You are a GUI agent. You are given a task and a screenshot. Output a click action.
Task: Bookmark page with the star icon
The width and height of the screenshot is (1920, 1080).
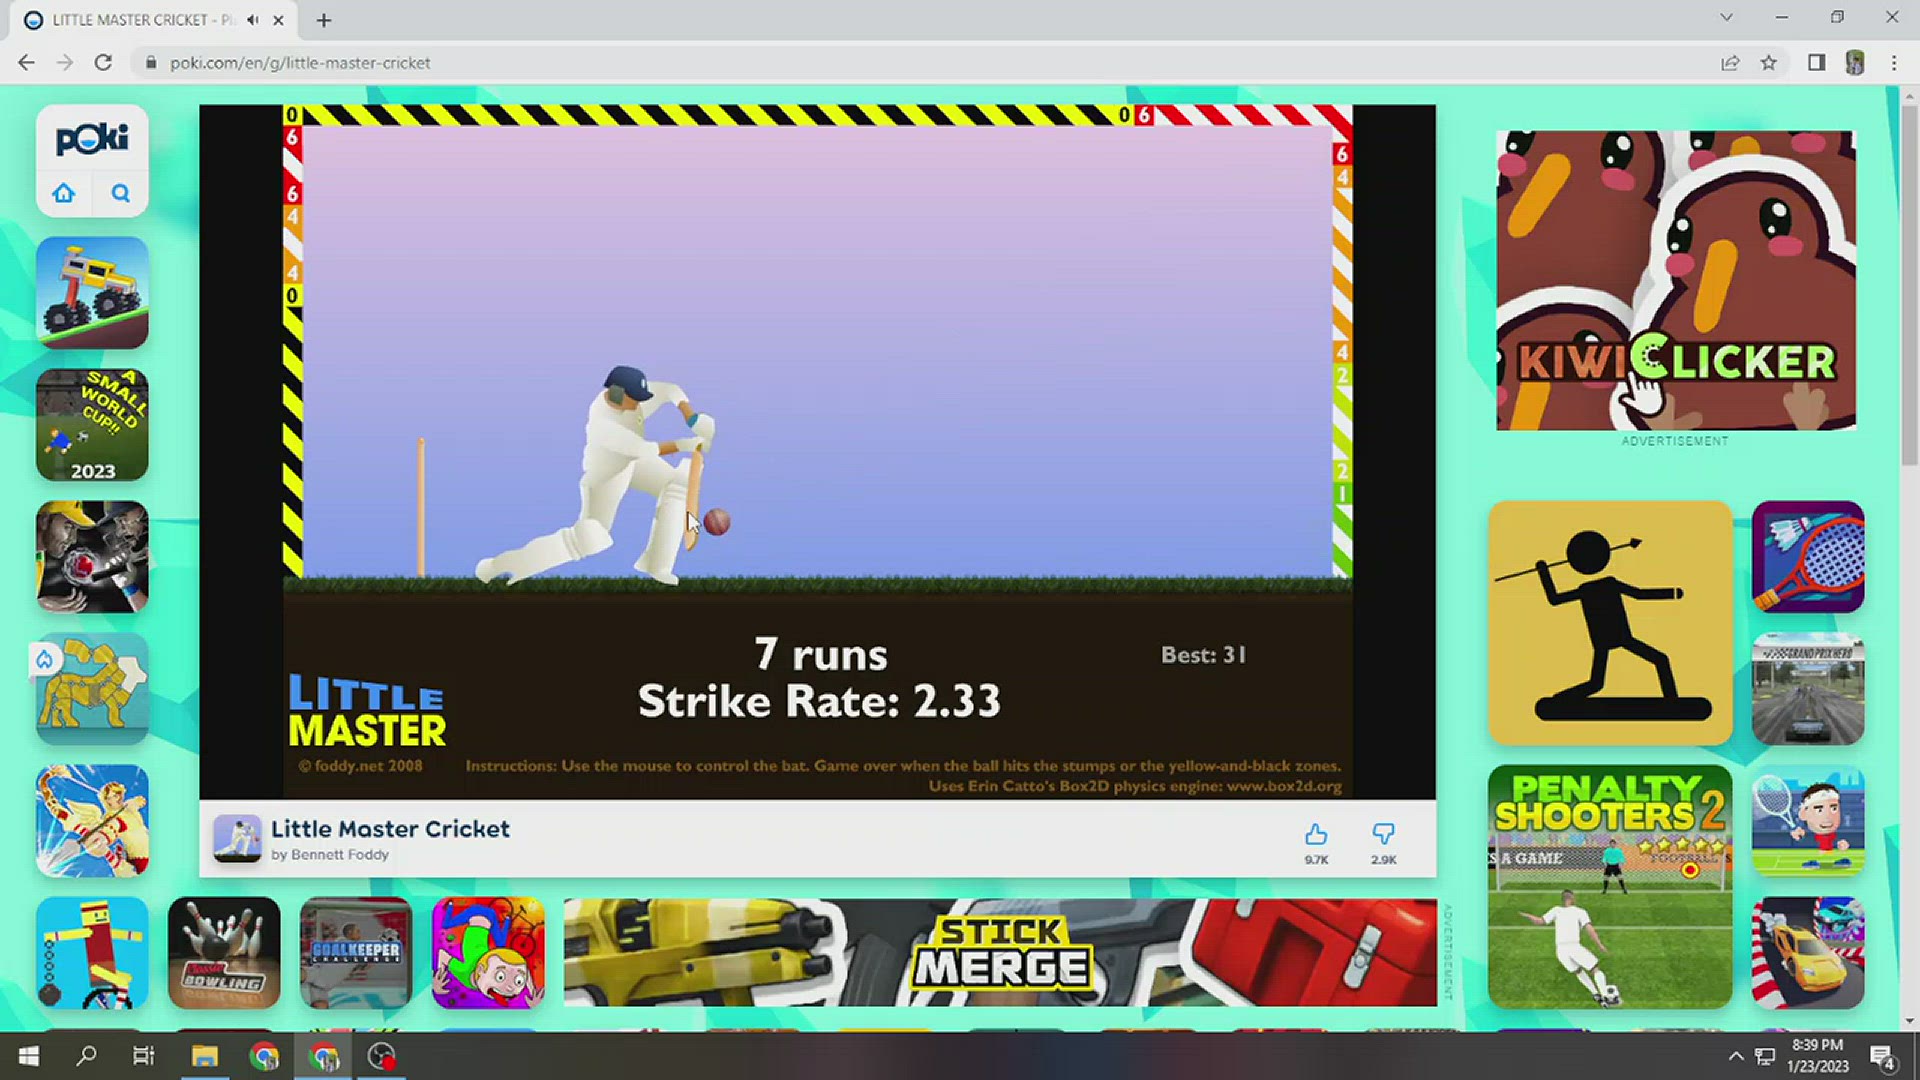1768,63
